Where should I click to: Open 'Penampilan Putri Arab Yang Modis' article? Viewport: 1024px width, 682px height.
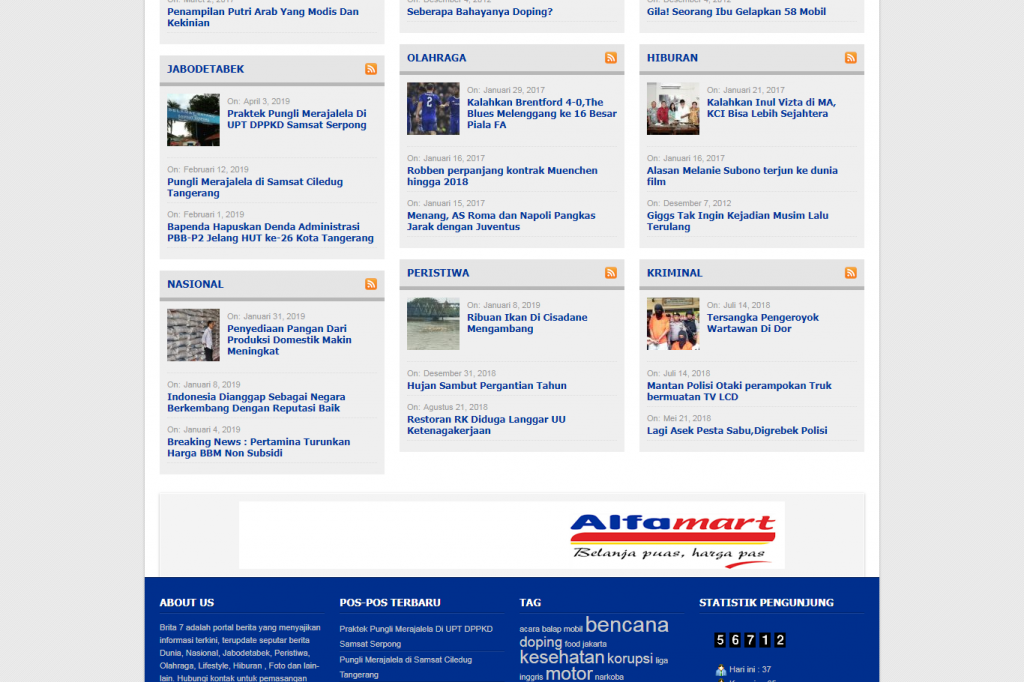coord(263,17)
